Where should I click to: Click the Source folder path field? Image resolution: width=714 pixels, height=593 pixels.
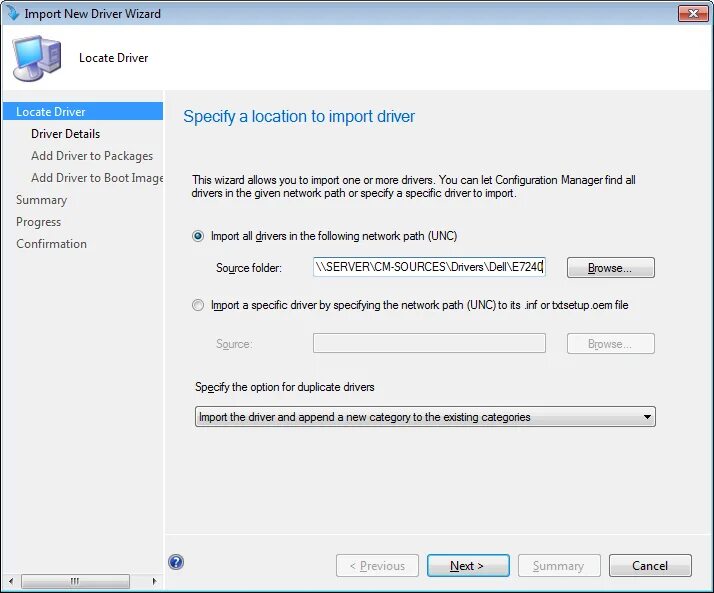click(429, 267)
